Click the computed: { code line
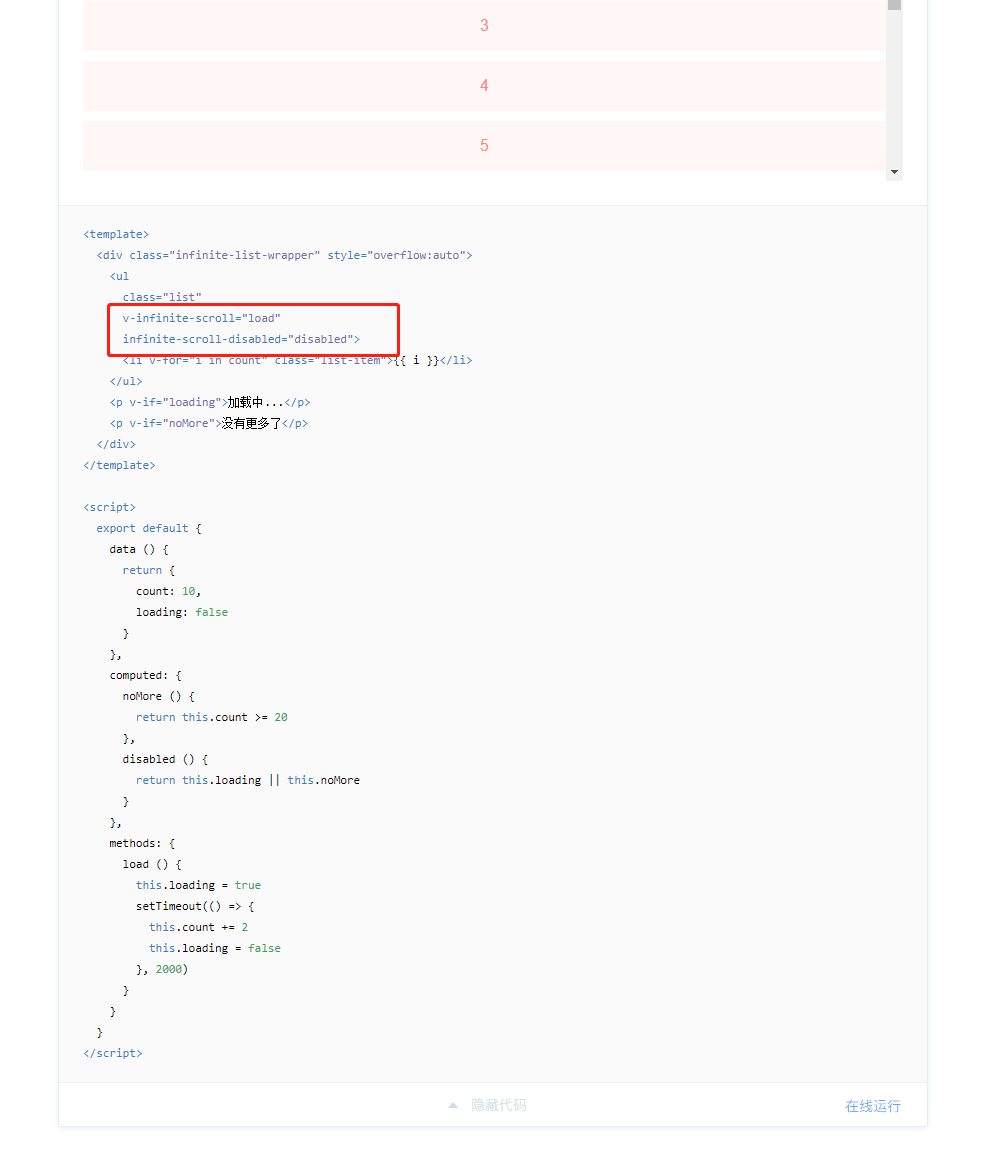1001x1154 pixels. (x=146, y=676)
